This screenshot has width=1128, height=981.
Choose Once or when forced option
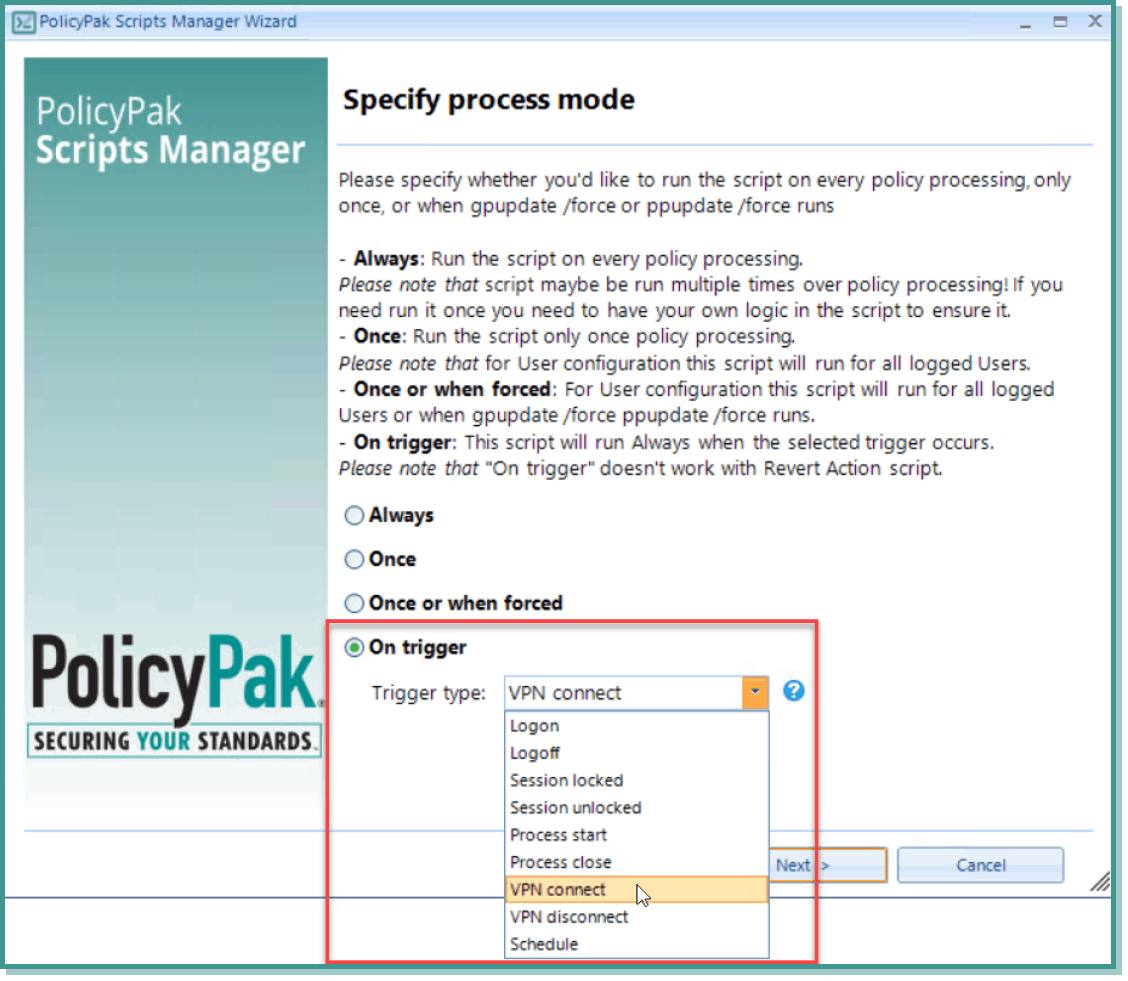point(354,603)
